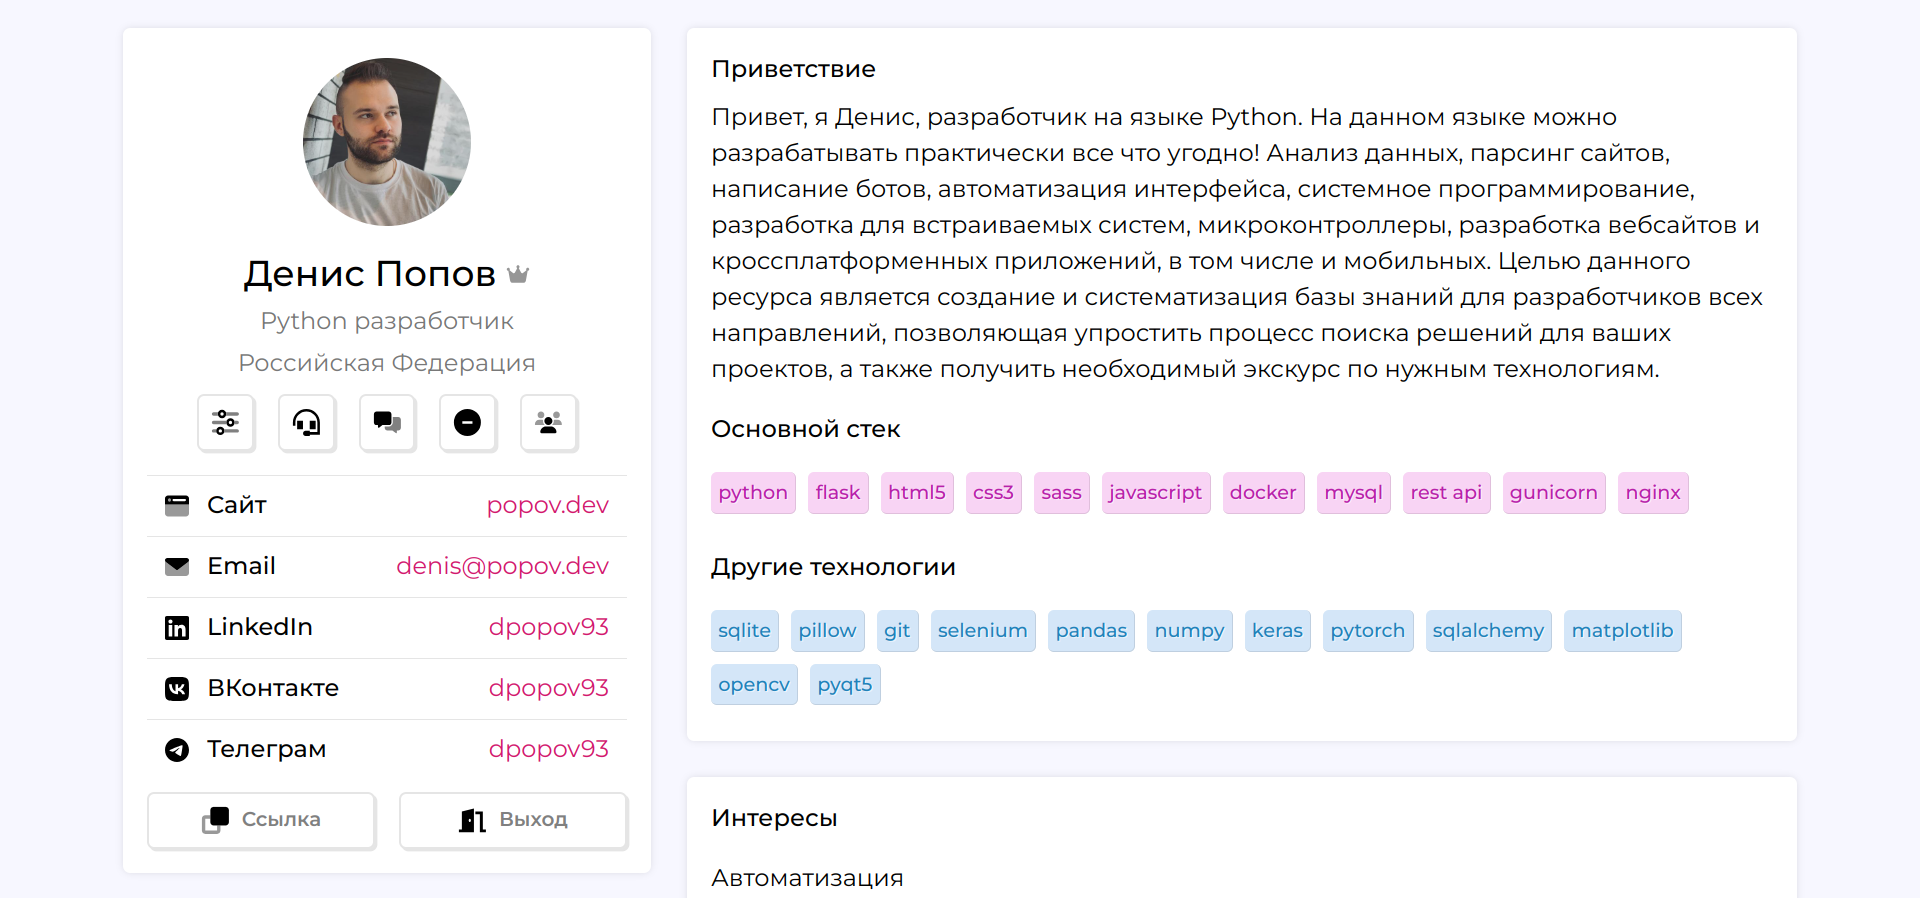Image resolution: width=1920 pixels, height=898 pixels.
Task: Select the opencv technology tag
Action: [755, 685]
